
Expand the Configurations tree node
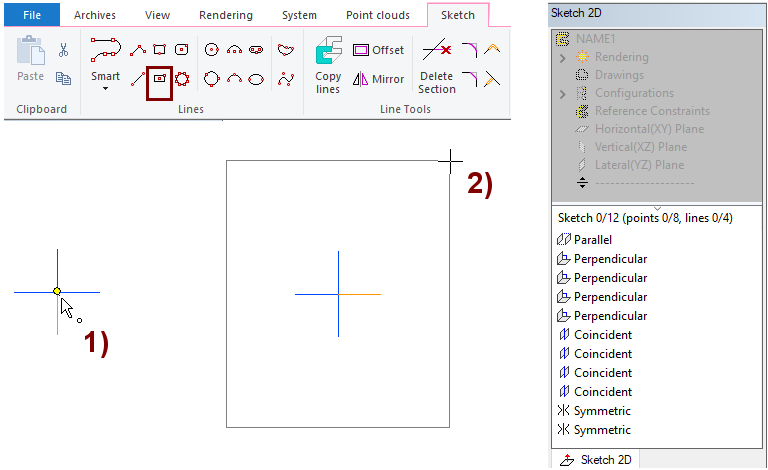[563, 93]
